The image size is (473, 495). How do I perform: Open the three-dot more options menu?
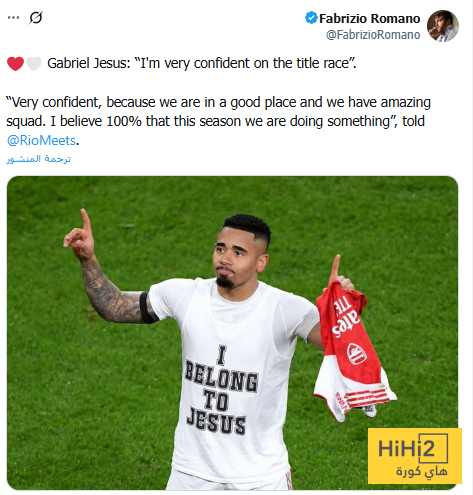point(13,18)
